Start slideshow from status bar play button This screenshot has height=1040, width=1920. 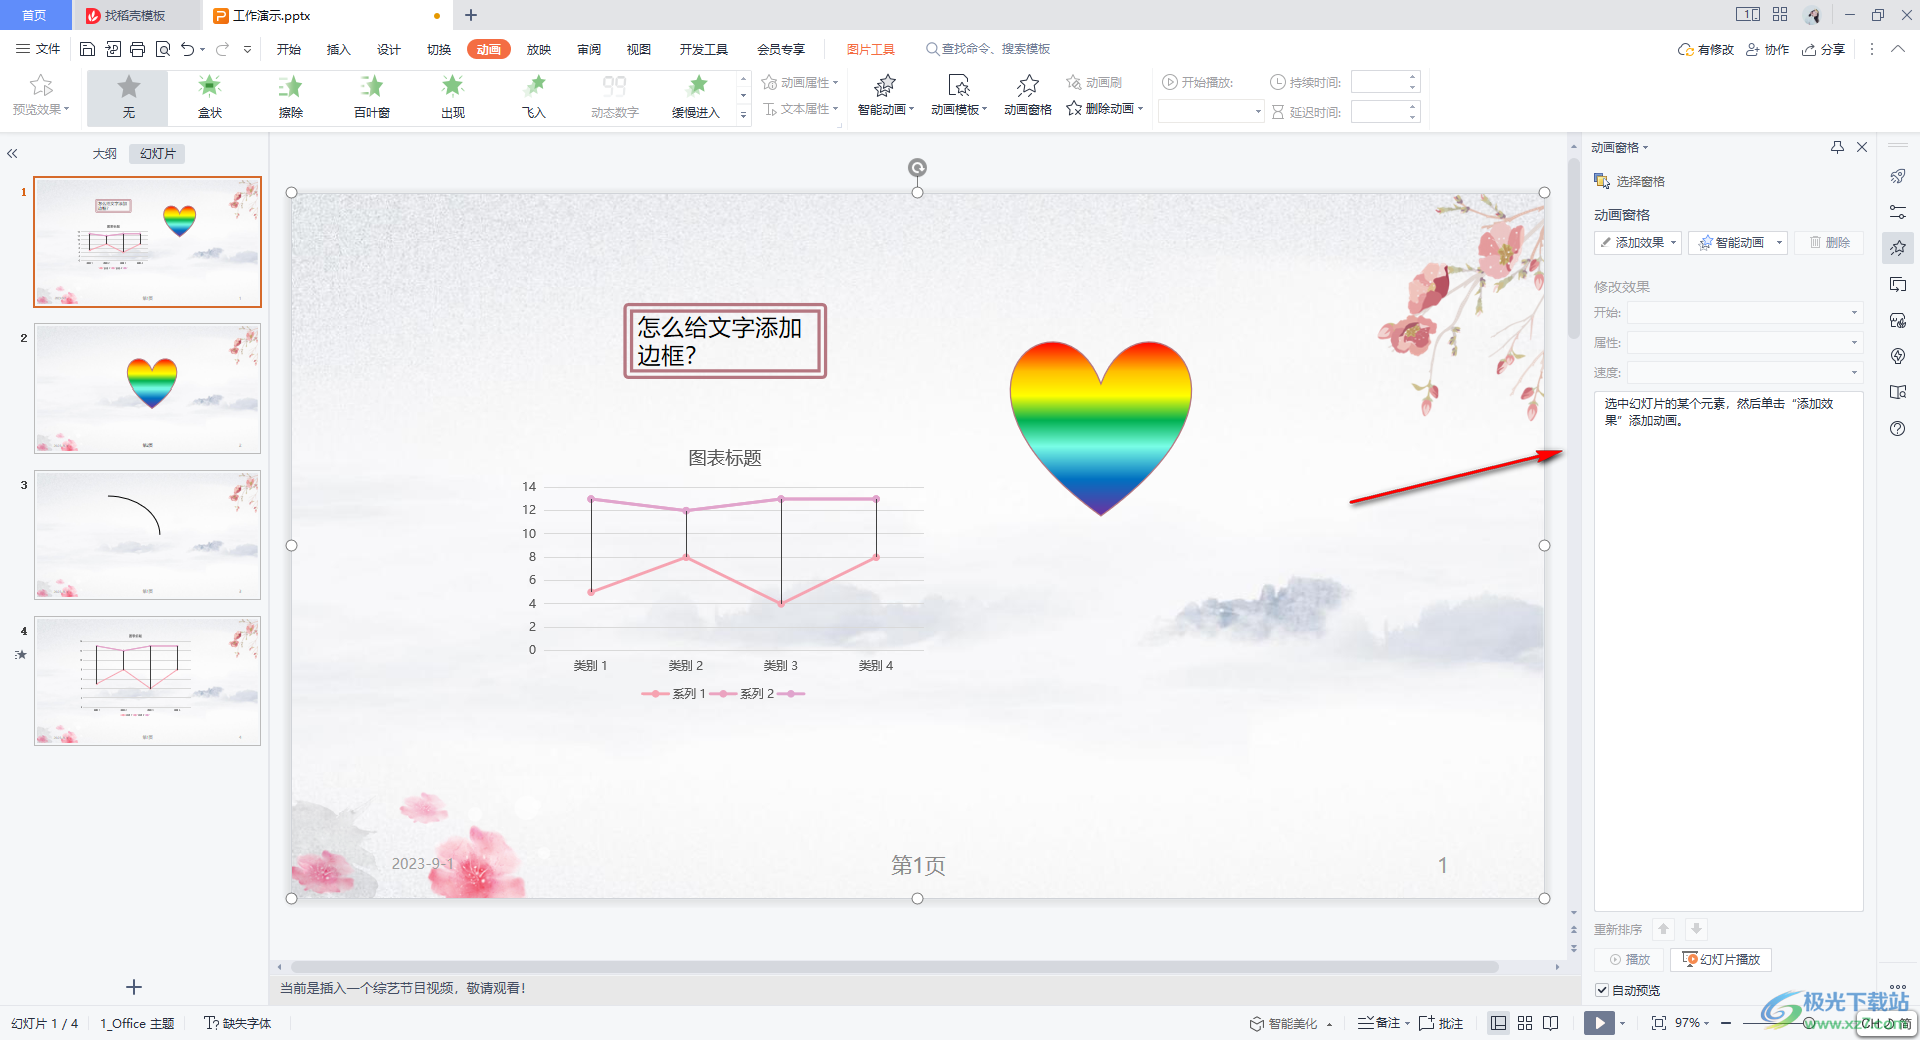1599,1023
